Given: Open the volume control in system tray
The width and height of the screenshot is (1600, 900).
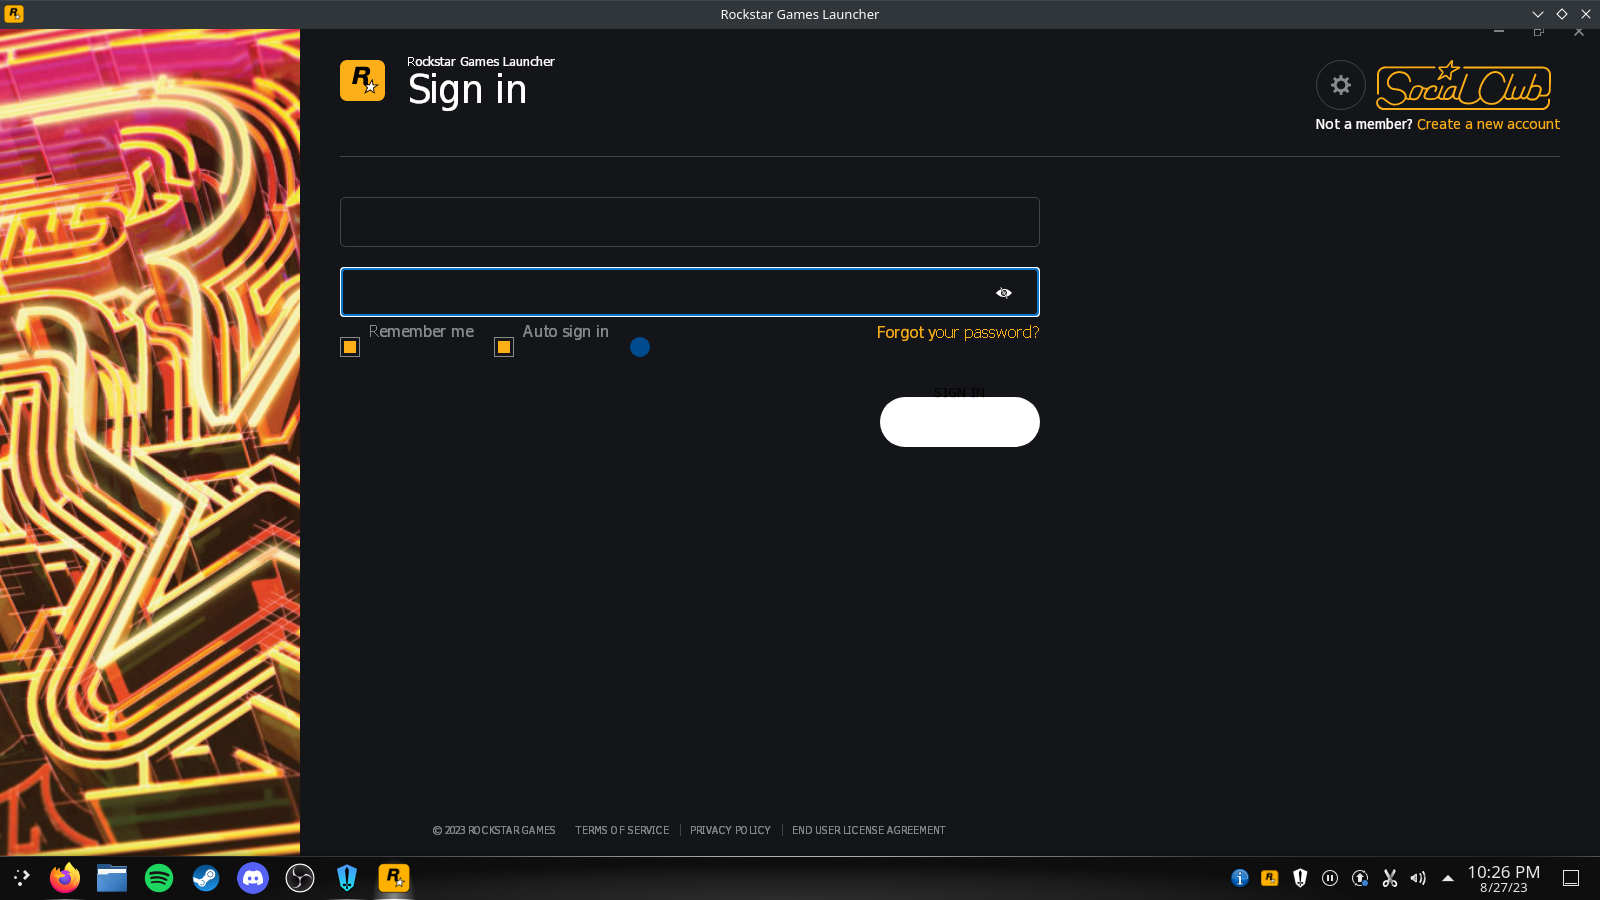Looking at the screenshot, I should pos(1418,878).
